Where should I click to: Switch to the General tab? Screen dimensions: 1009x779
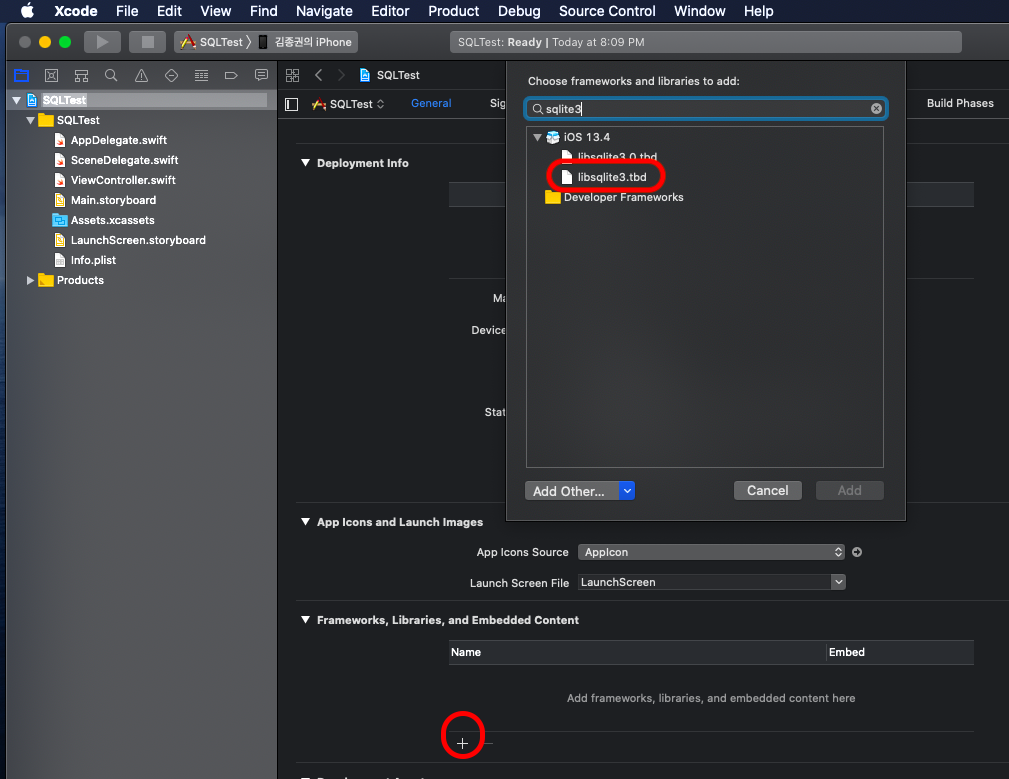(x=431, y=103)
